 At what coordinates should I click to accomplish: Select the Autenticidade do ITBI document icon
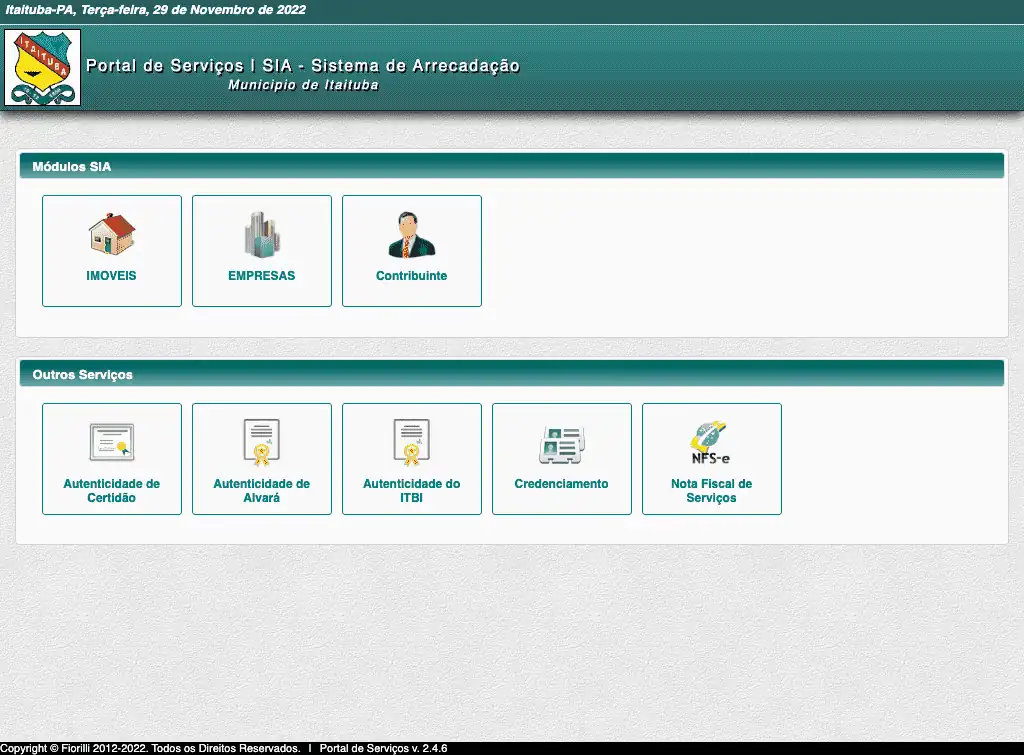pyautogui.click(x=412, y=442)
